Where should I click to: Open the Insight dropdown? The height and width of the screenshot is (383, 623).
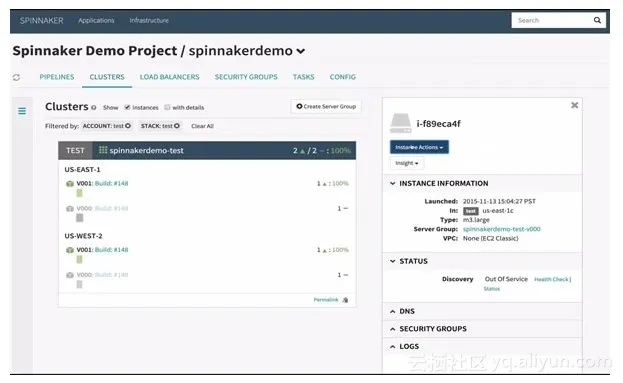click(x=407, y=163)
